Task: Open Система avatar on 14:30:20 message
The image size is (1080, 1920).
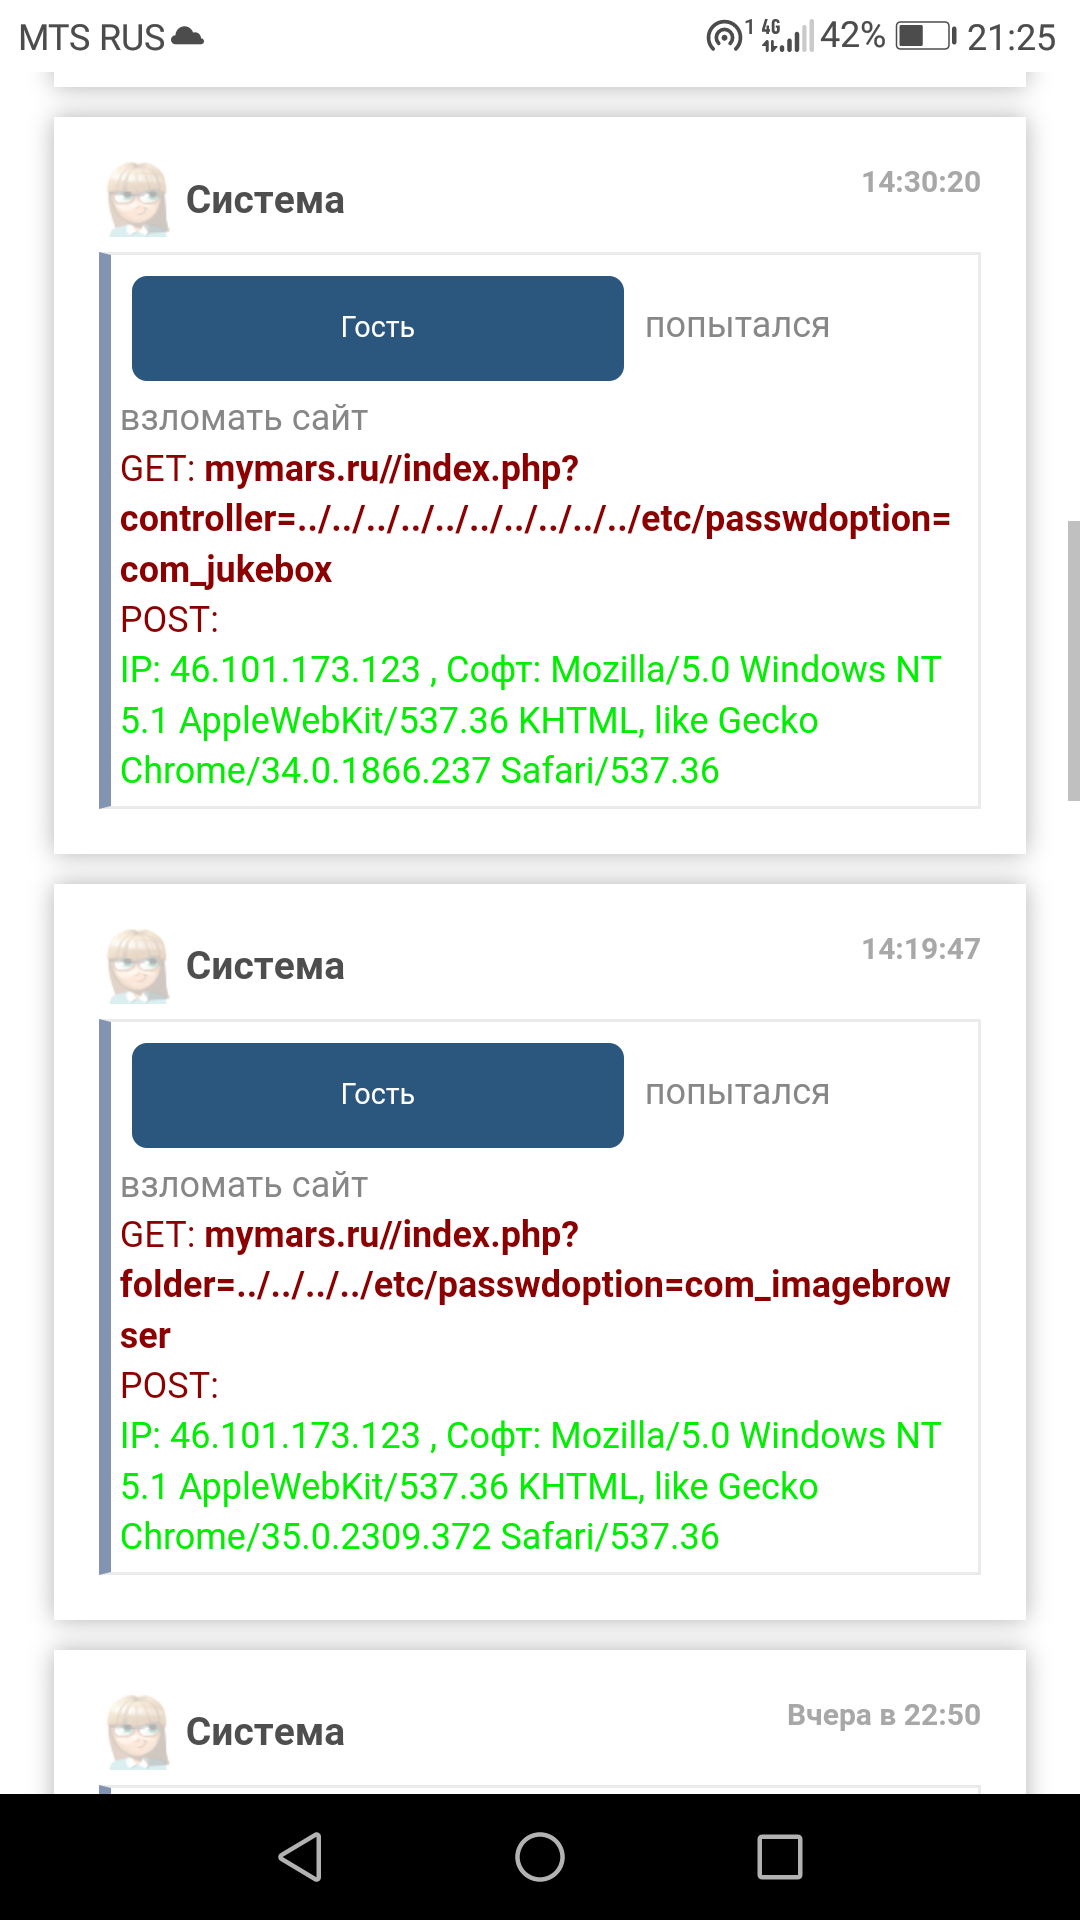Action: point(138,200)
